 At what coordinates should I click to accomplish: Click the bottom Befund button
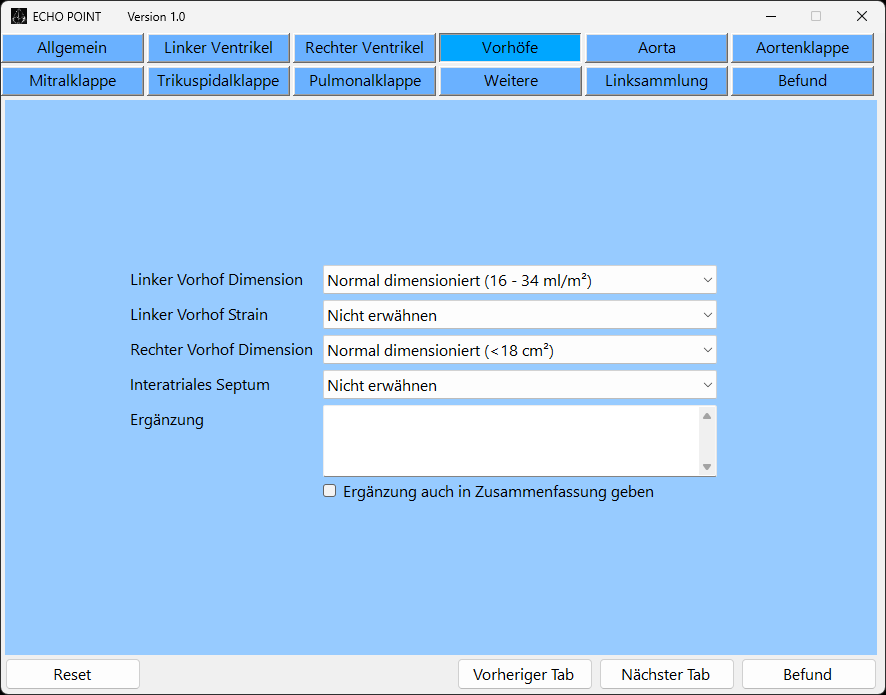coord(807,674)
